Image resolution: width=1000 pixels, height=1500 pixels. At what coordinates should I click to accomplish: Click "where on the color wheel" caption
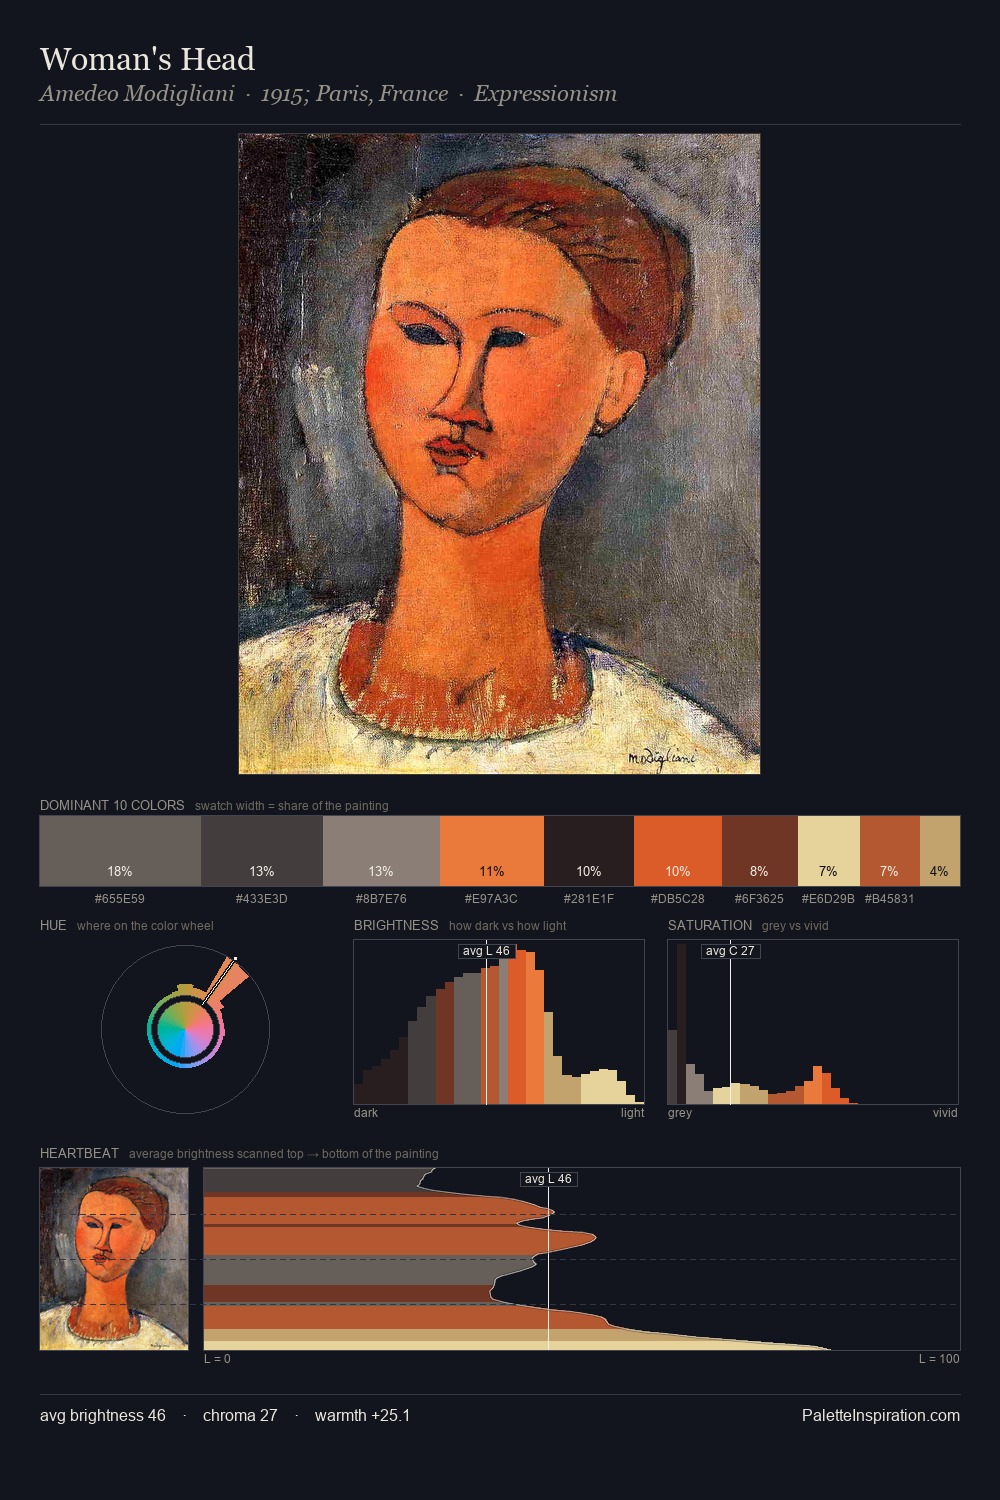[145, 926]
